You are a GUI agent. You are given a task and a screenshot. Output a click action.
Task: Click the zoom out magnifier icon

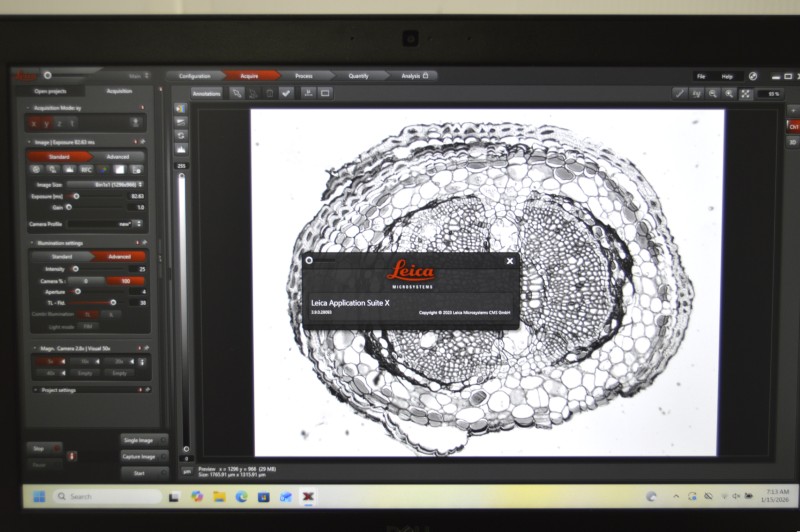pos(713,94)
